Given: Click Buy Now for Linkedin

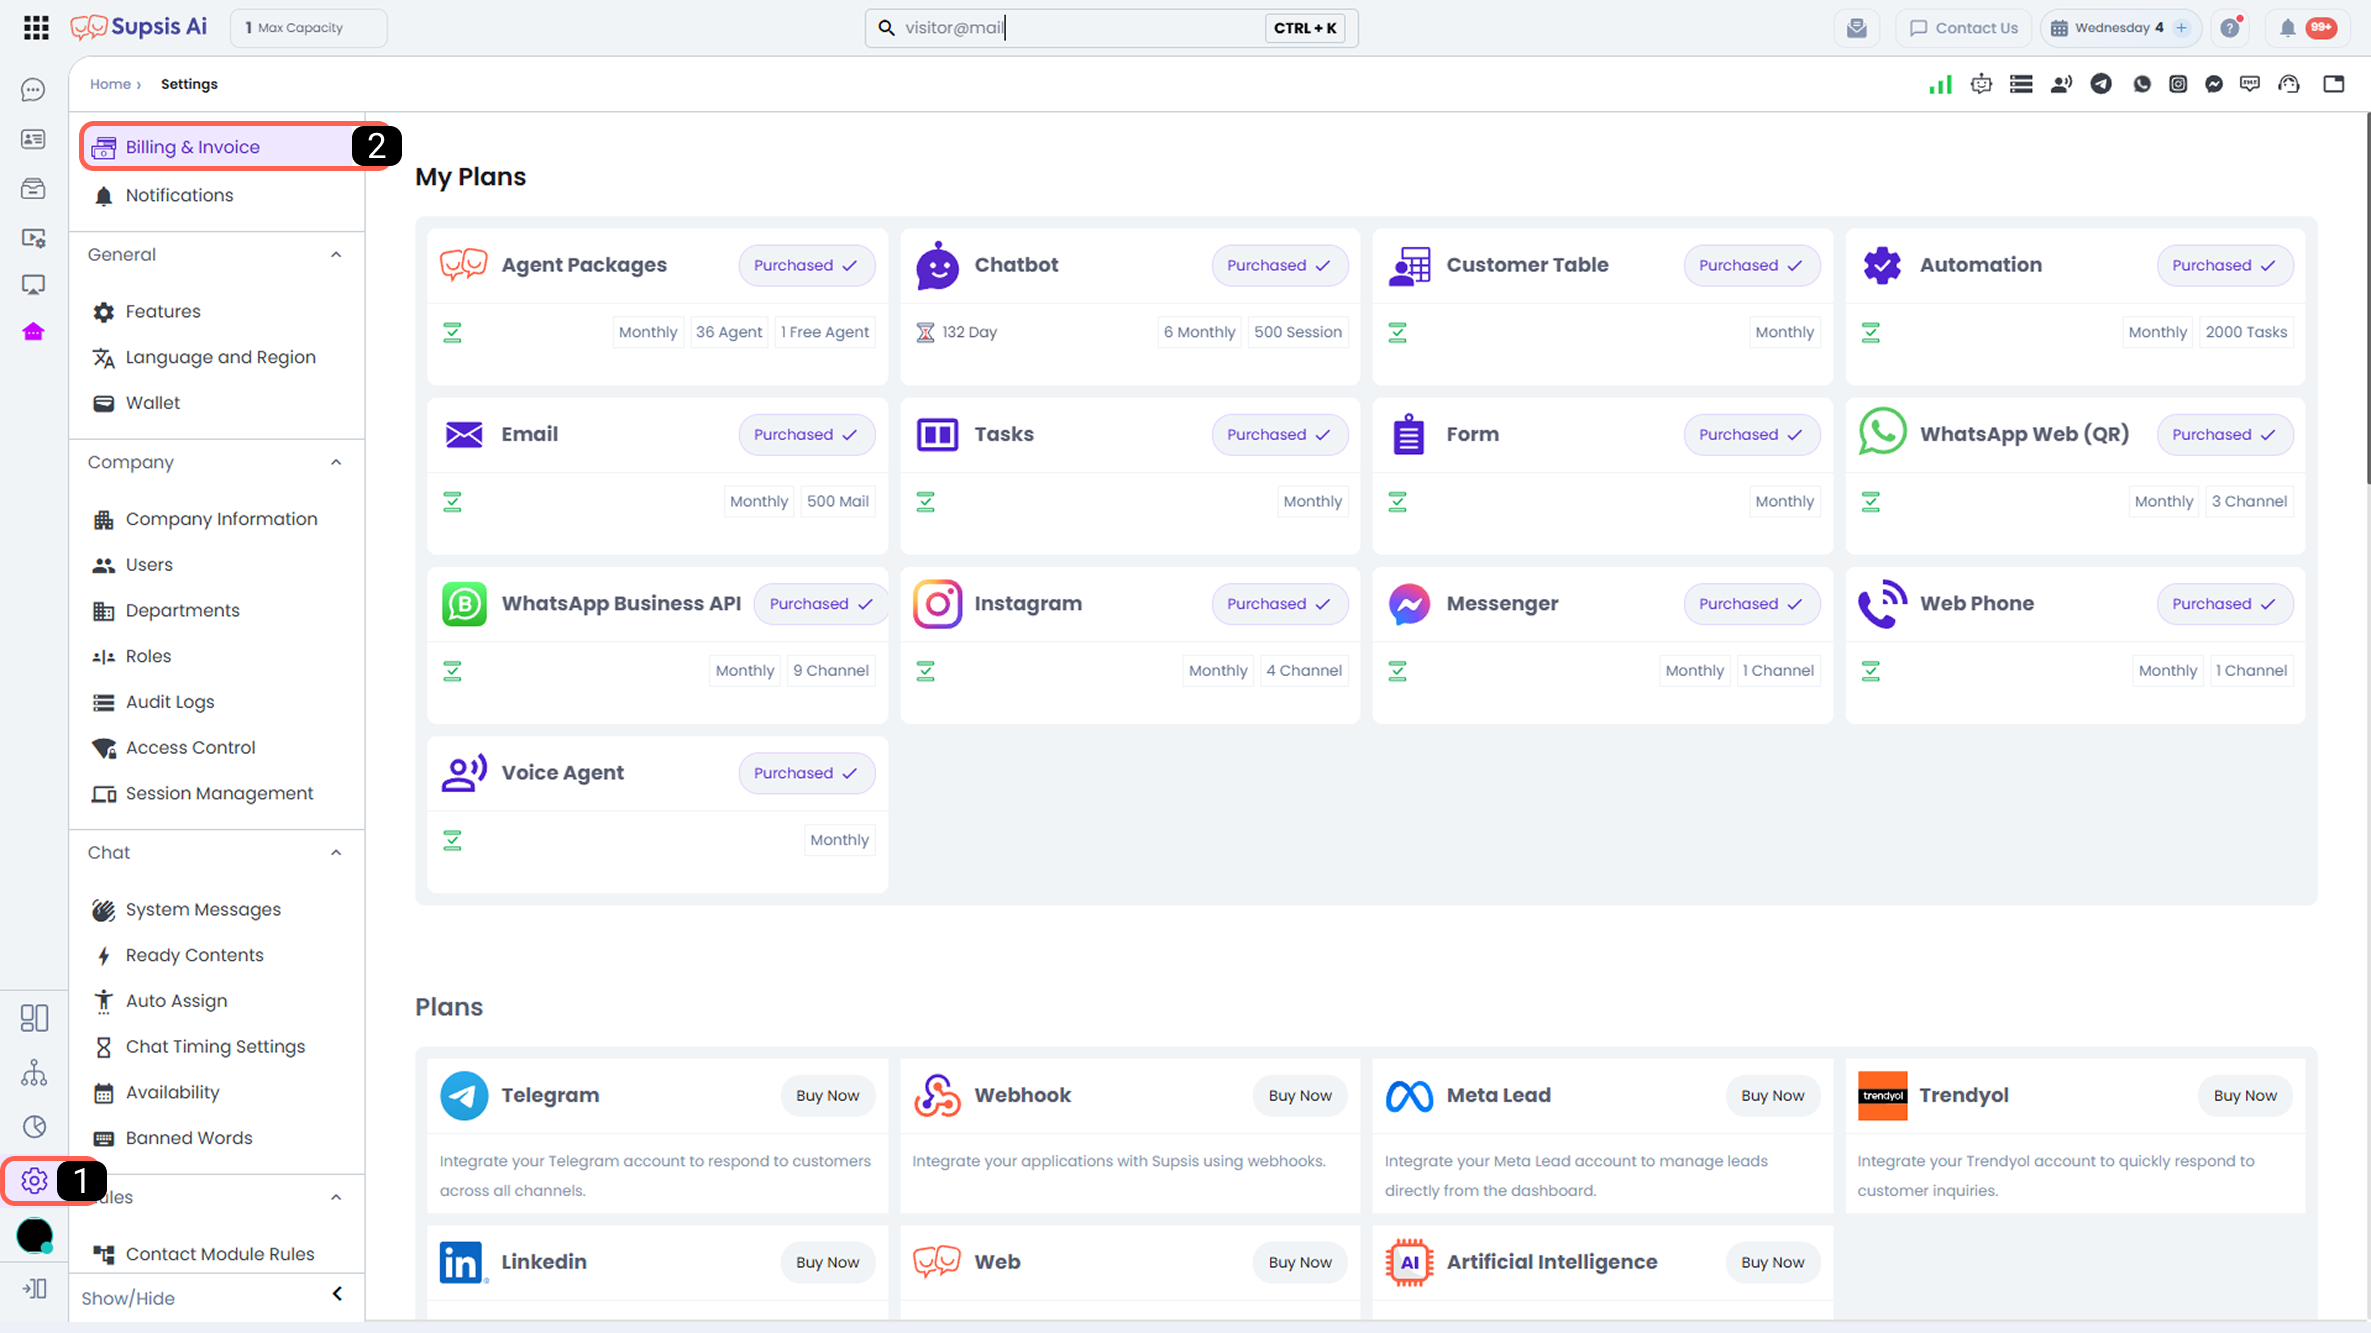Looking at the screenshot, I should [827, 1263].
